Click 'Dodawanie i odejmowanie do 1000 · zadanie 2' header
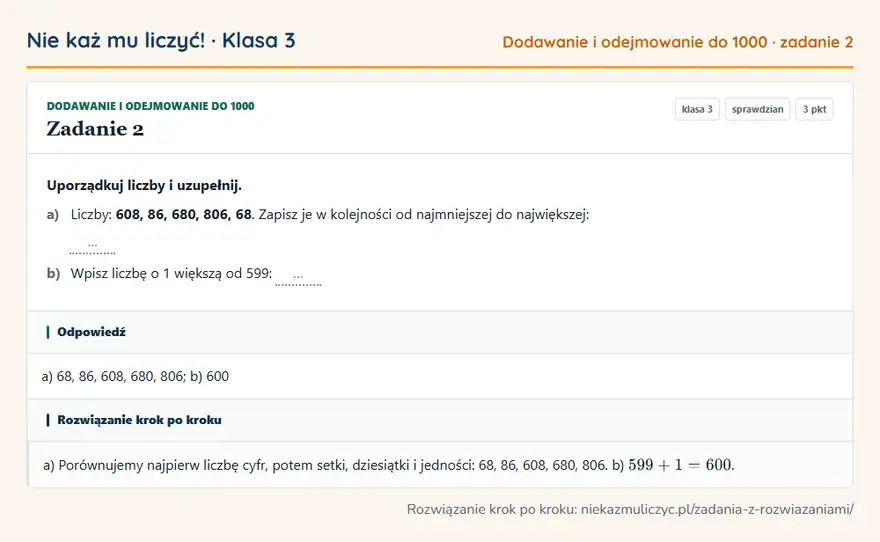The image size is (880, 542). point(677,42)
